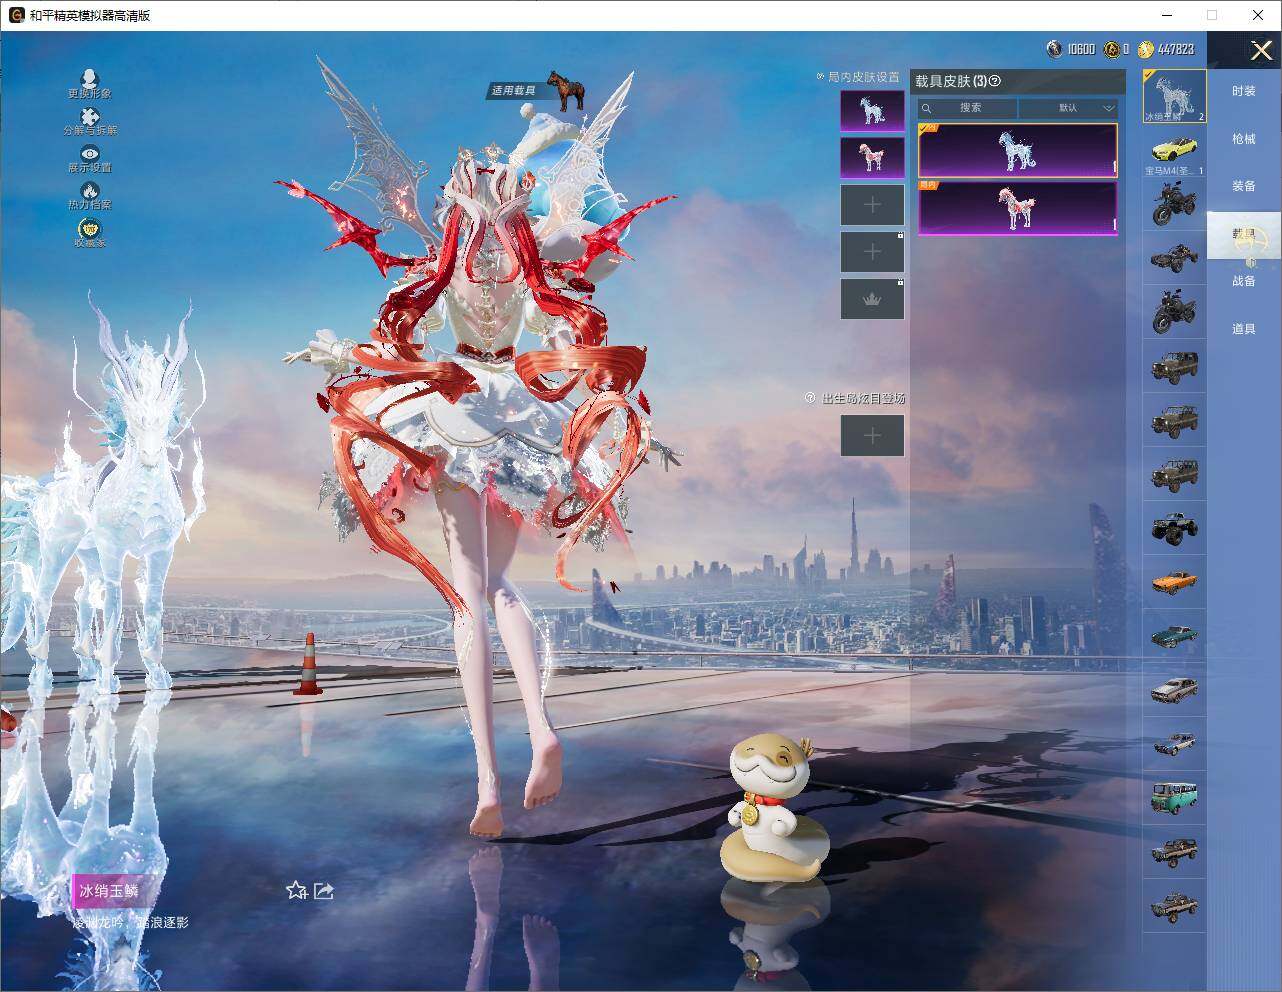The image size is (1282, 992).
Task: Select the orange muscle car icon
Action: [1174, 581]
